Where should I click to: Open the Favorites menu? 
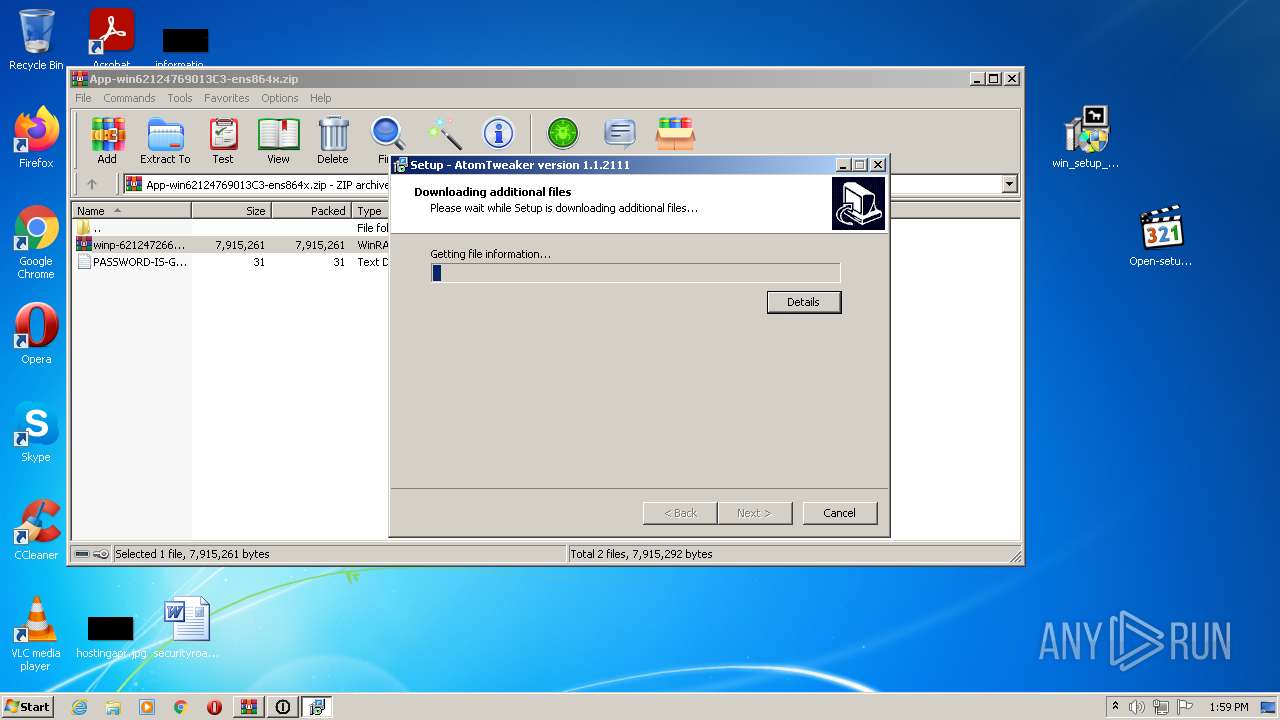coord(227,98)
